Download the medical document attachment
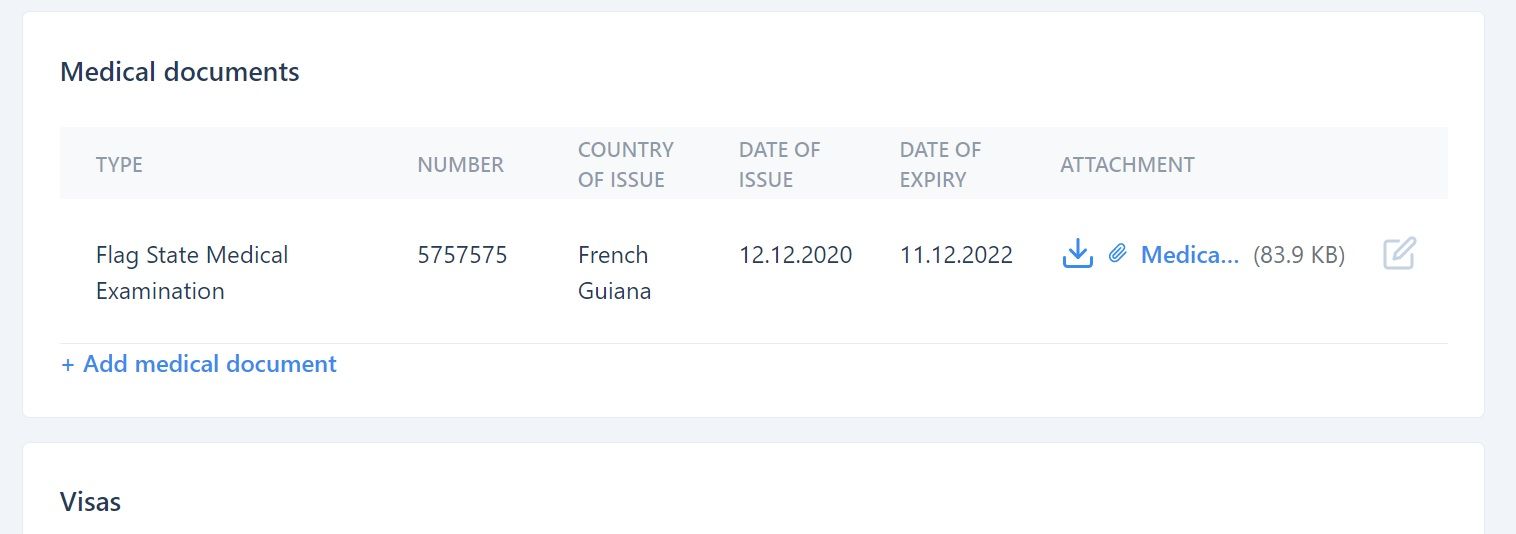1516x534 pixels. click(1077, 254)
